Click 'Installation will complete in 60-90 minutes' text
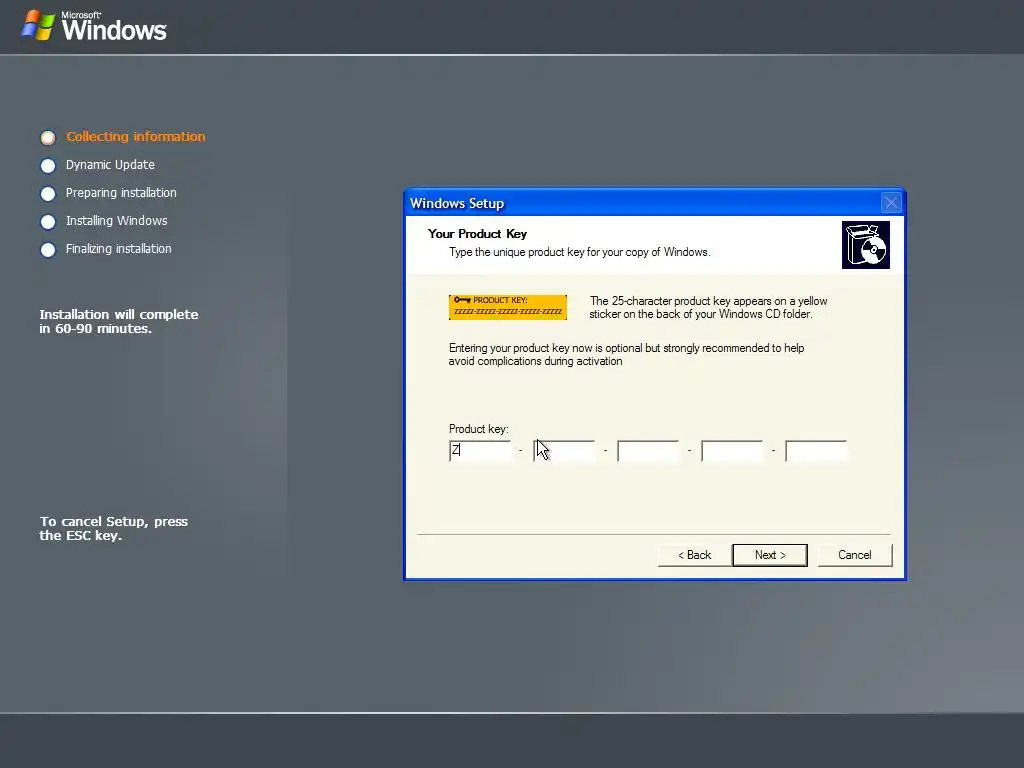Screen dimensions: 1024x768 pyautogui.click(x=119, y=321)
